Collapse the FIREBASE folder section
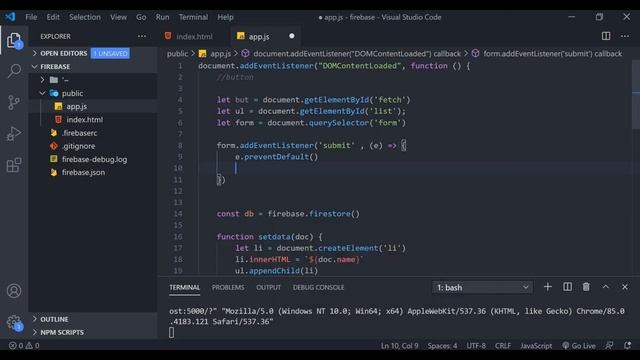 (93, 67)
